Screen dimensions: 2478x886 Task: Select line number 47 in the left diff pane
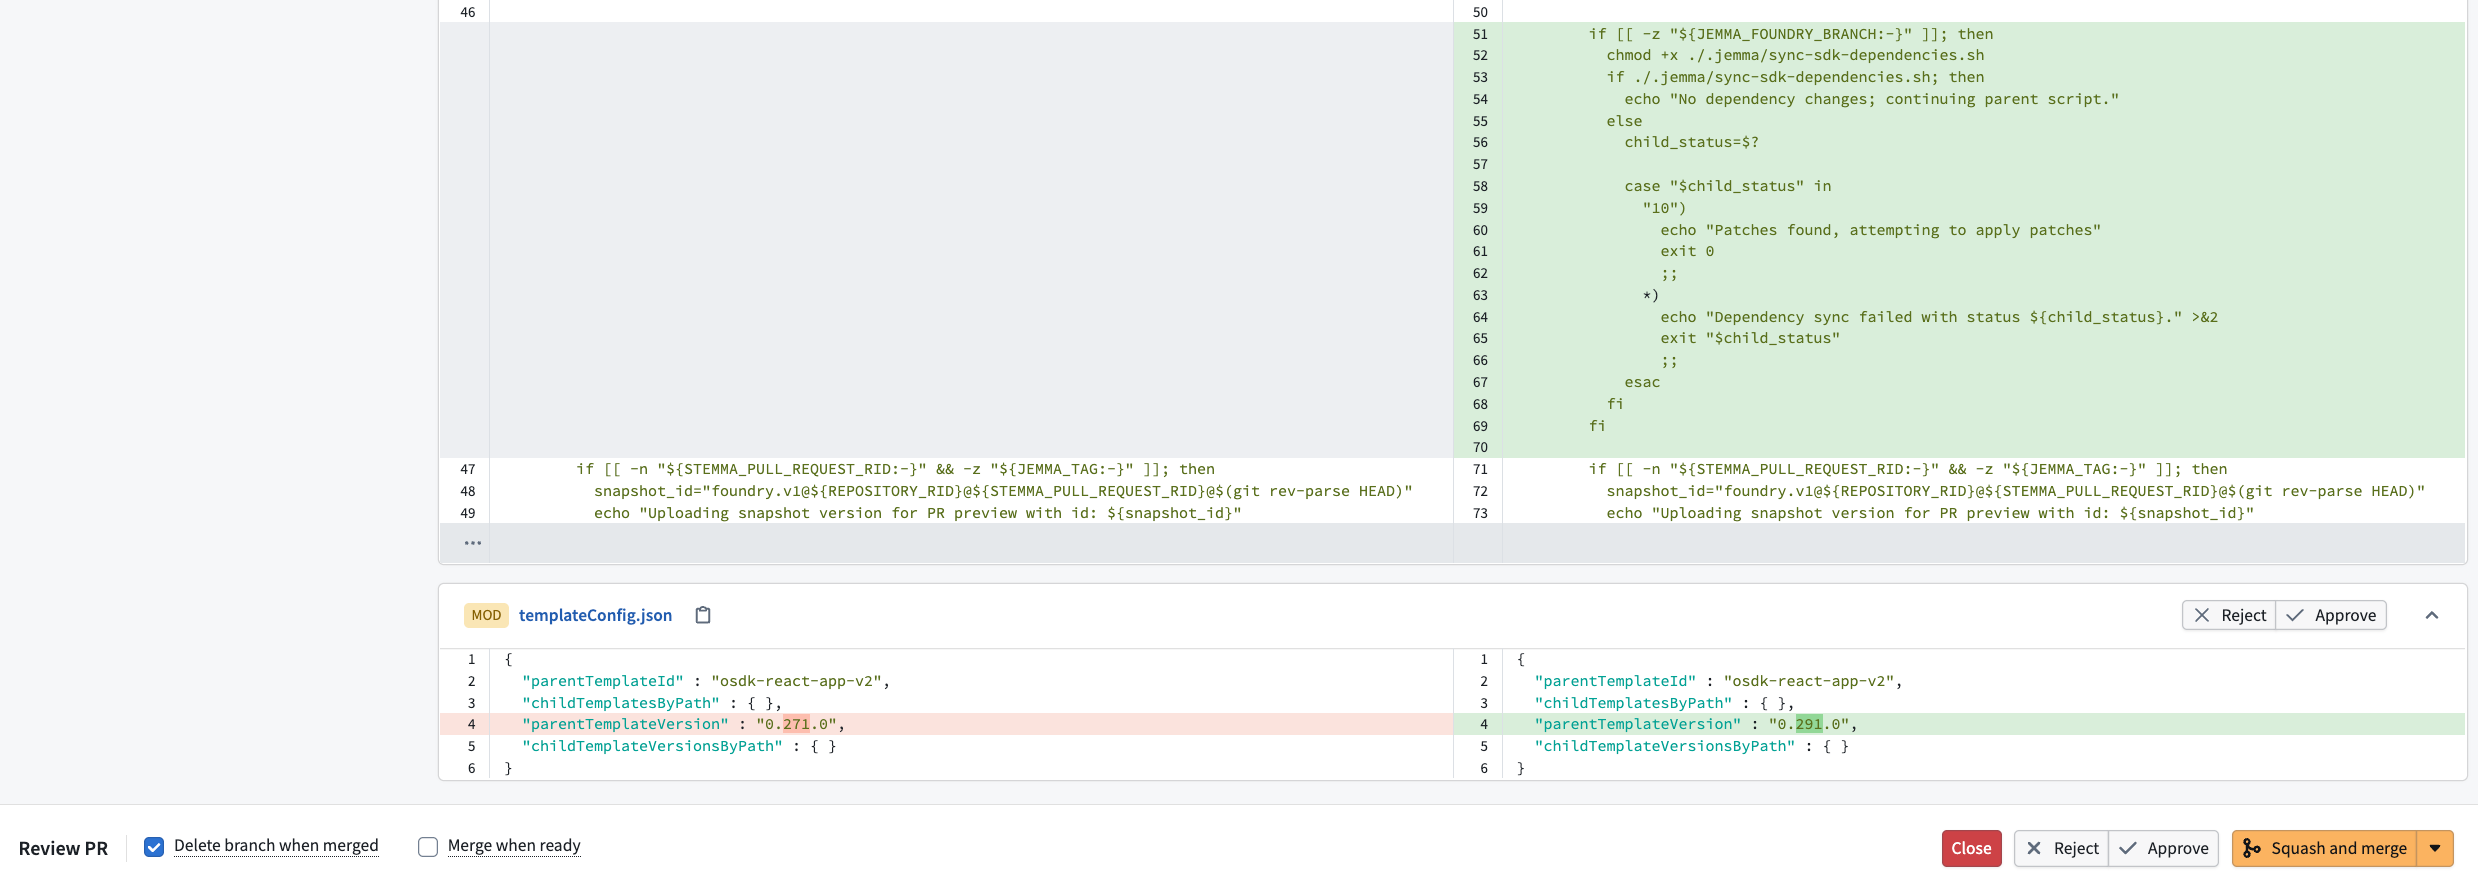467,469
